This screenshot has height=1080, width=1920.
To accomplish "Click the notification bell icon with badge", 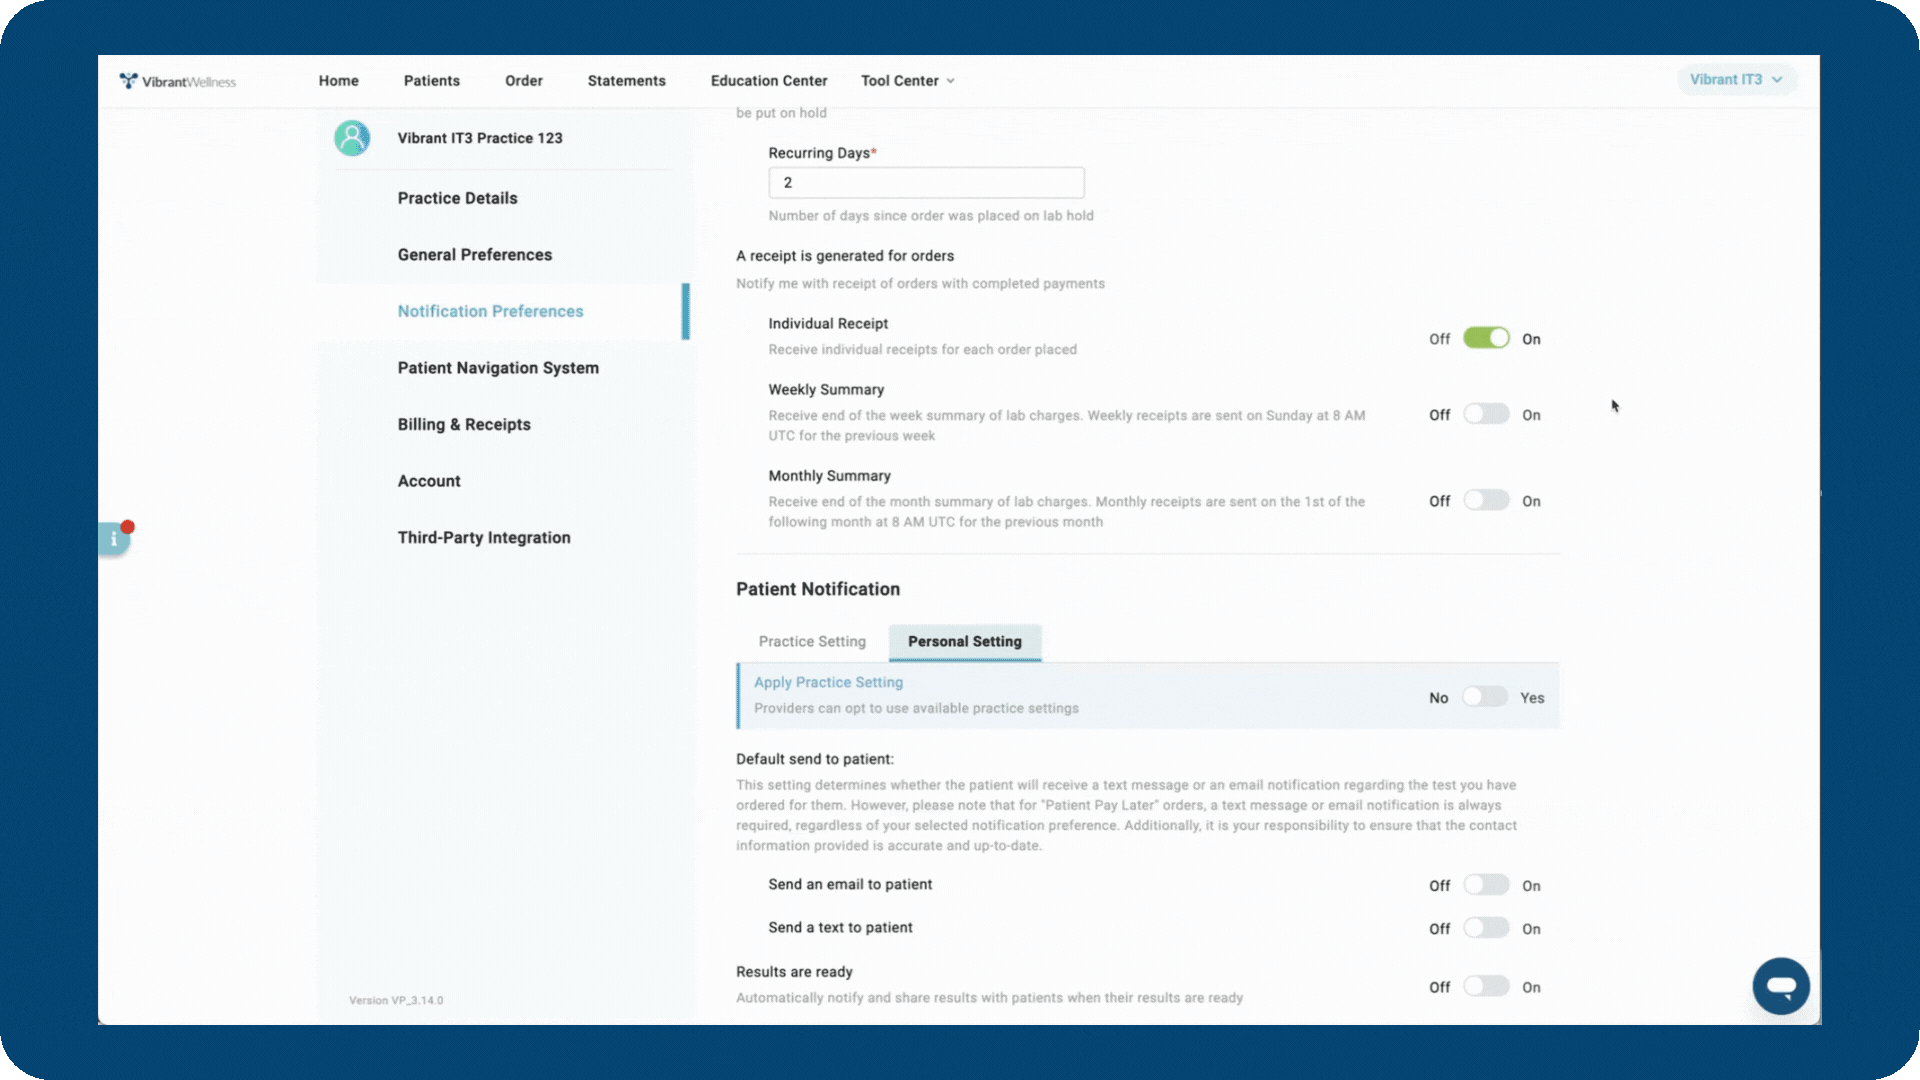I will 113,538.
